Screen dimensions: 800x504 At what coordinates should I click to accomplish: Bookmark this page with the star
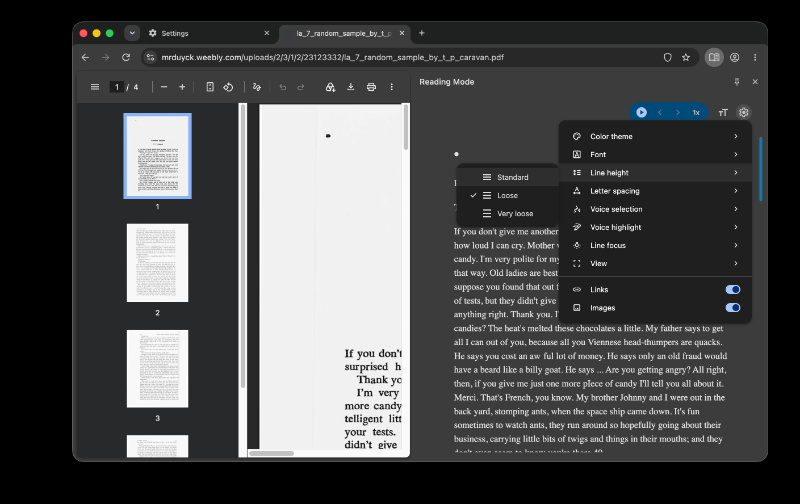point(686,58)
